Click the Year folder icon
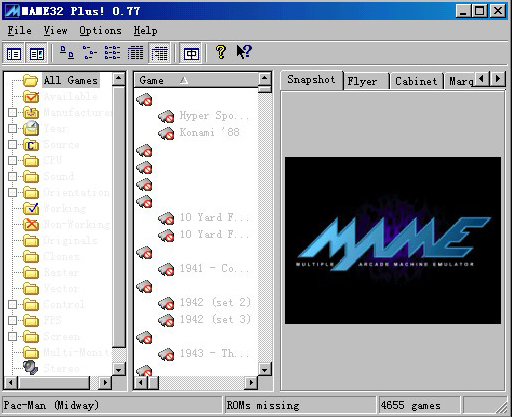Image resolution: width=512 pixels, height=417 pixels. point(31,128)
